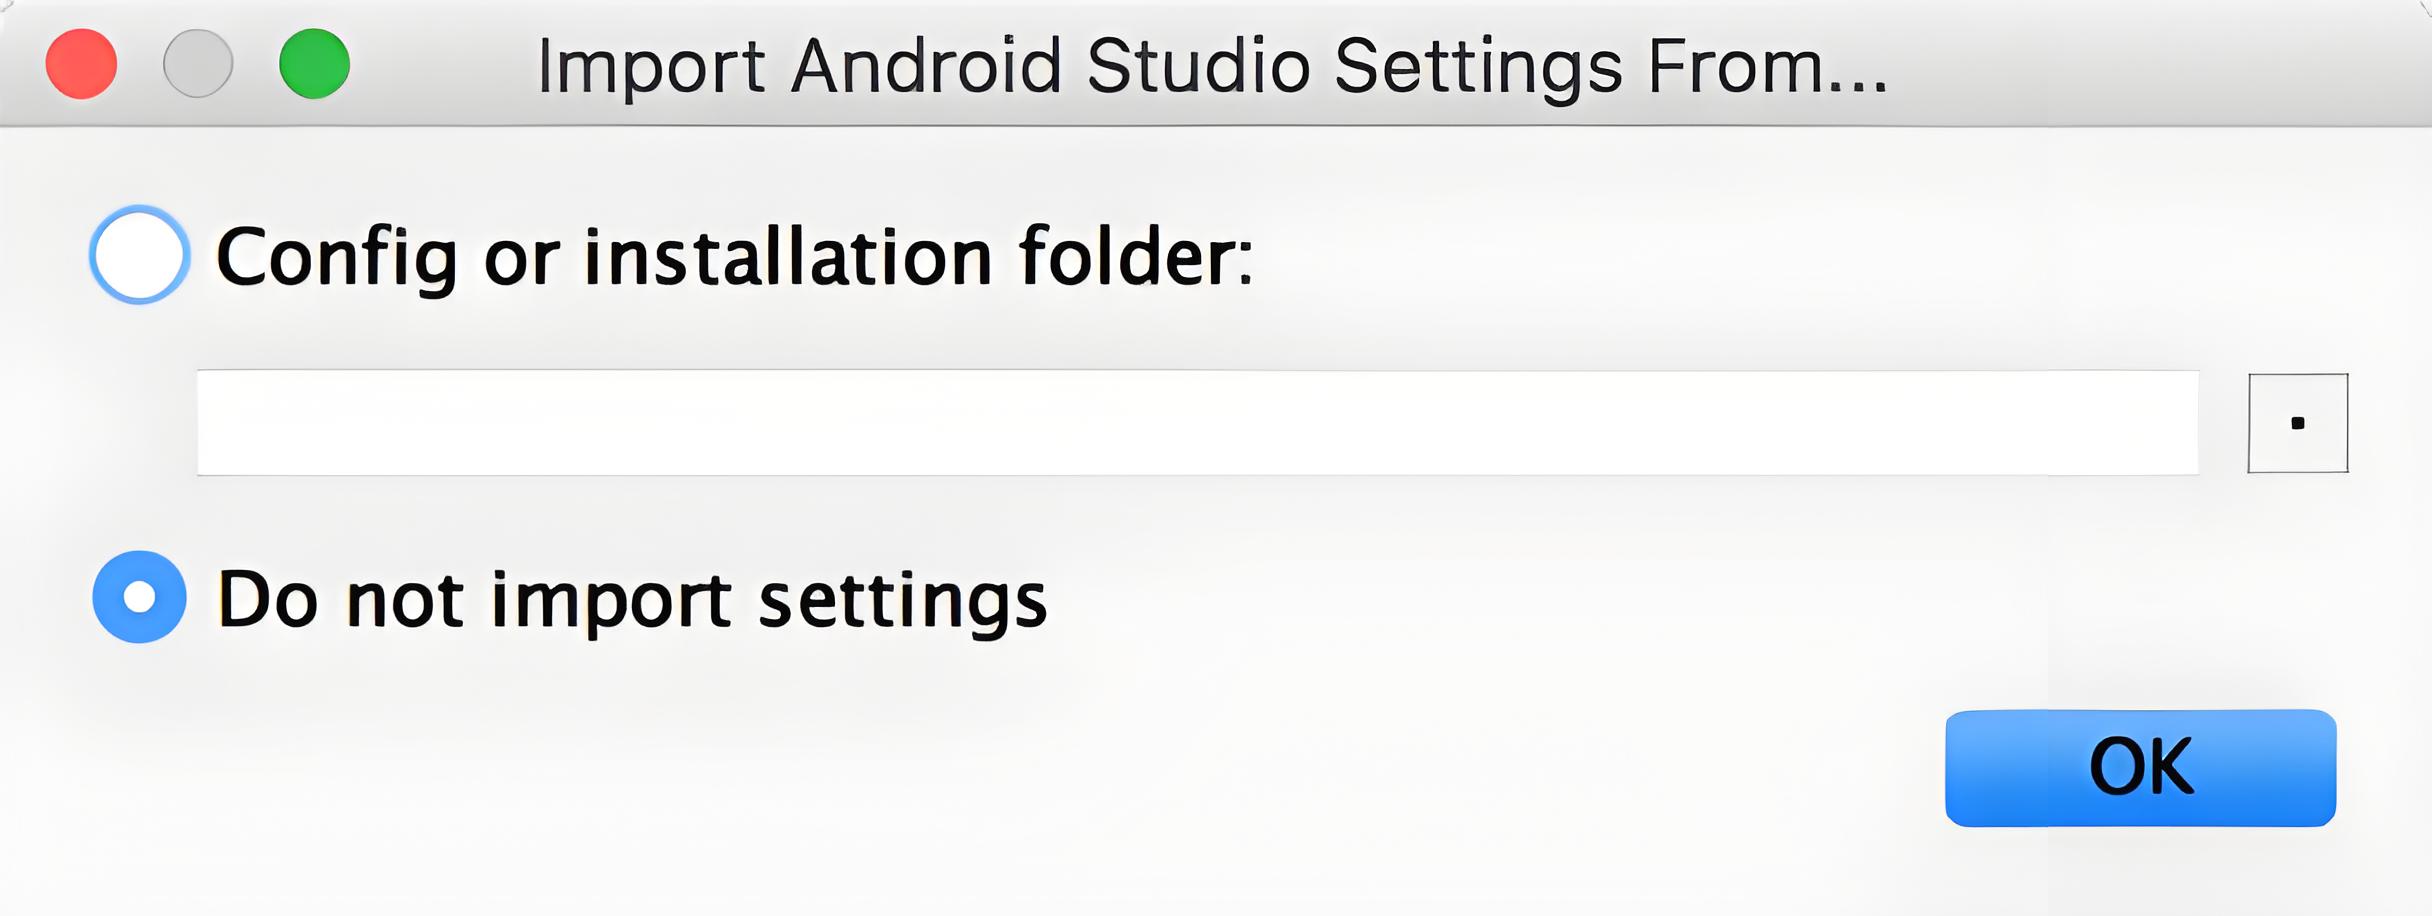This screenshot has width=2432, height=916.
Task: Close the dialog with the red button
Action: [x=82, y=64]
